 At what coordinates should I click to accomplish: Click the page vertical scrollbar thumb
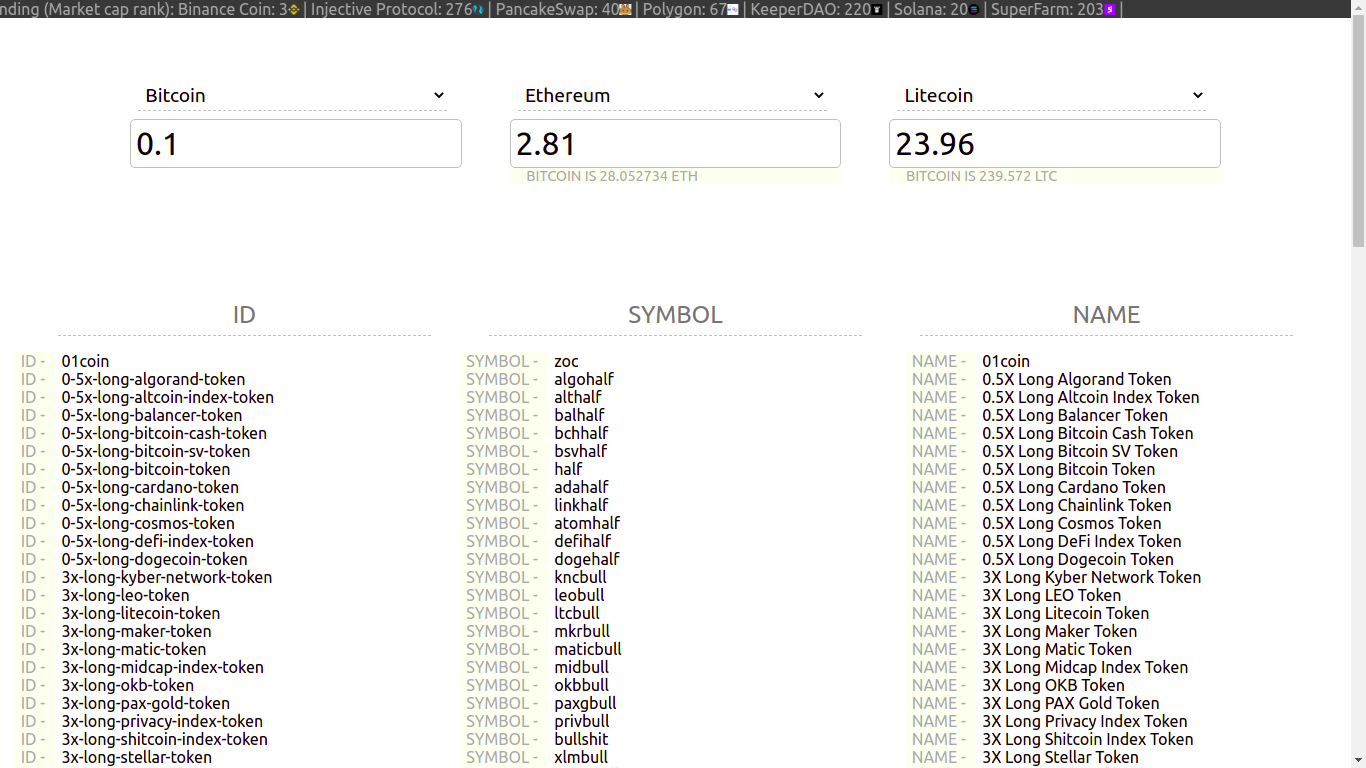coord(1358,130)
